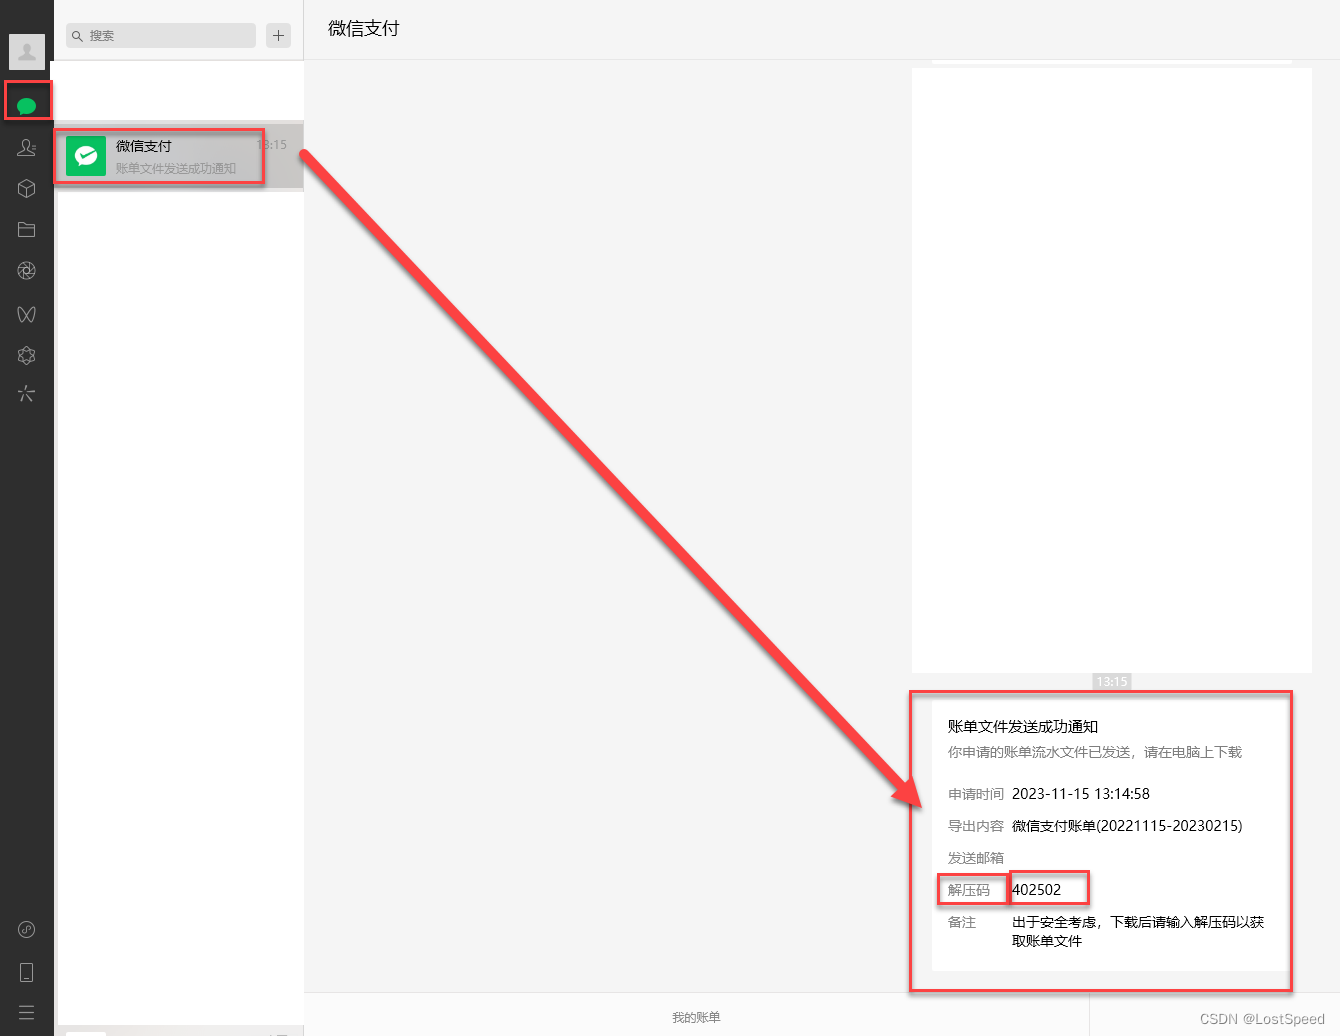Click the plus button beside the search box
This screenshot has width=1340, height=1036.
click(279, 35)
